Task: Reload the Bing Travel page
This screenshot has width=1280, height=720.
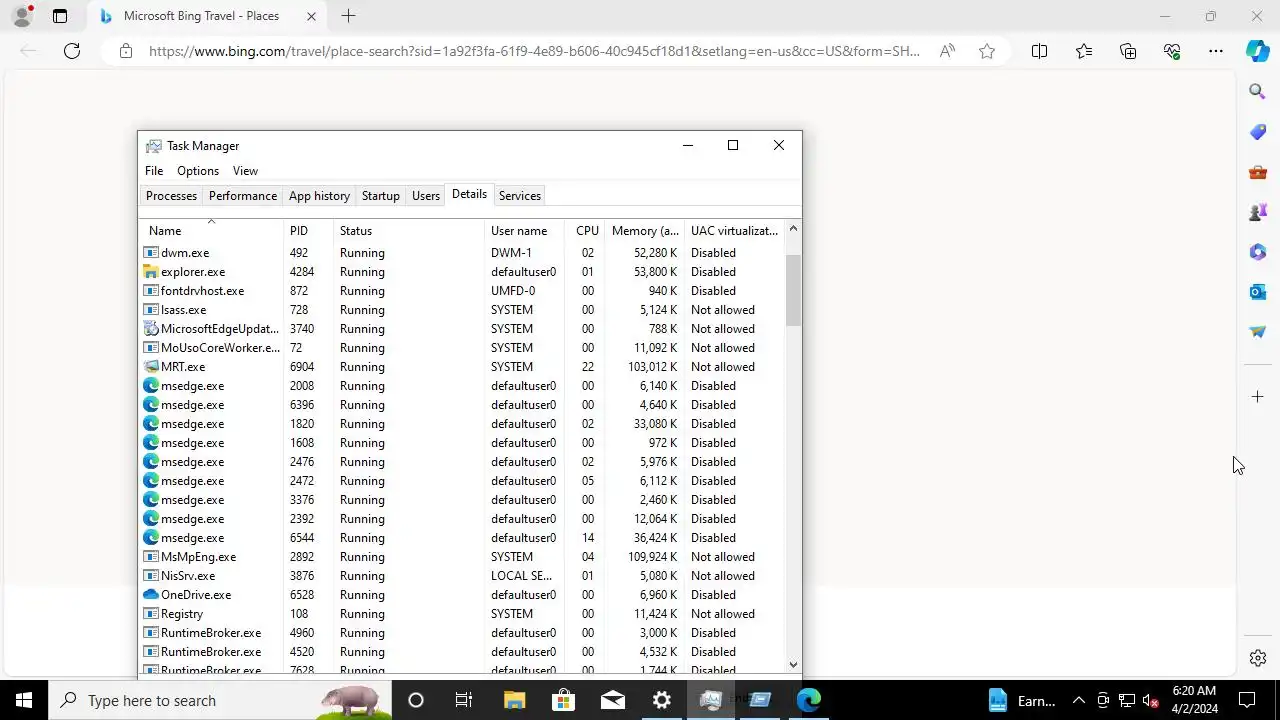Action: [x=72, y=51]
